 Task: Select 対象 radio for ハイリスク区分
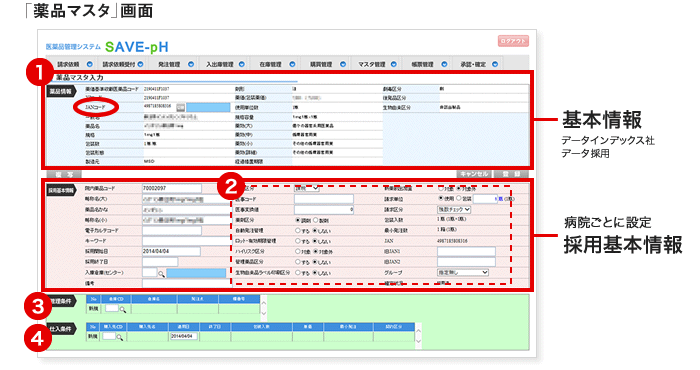pos(298,252)
